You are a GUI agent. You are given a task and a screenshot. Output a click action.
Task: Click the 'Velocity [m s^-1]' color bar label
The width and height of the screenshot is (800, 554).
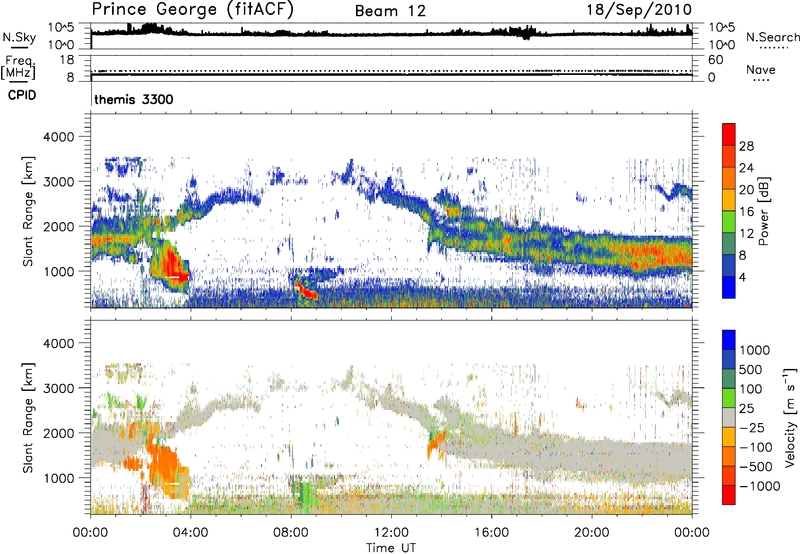(x=790, y=417)
